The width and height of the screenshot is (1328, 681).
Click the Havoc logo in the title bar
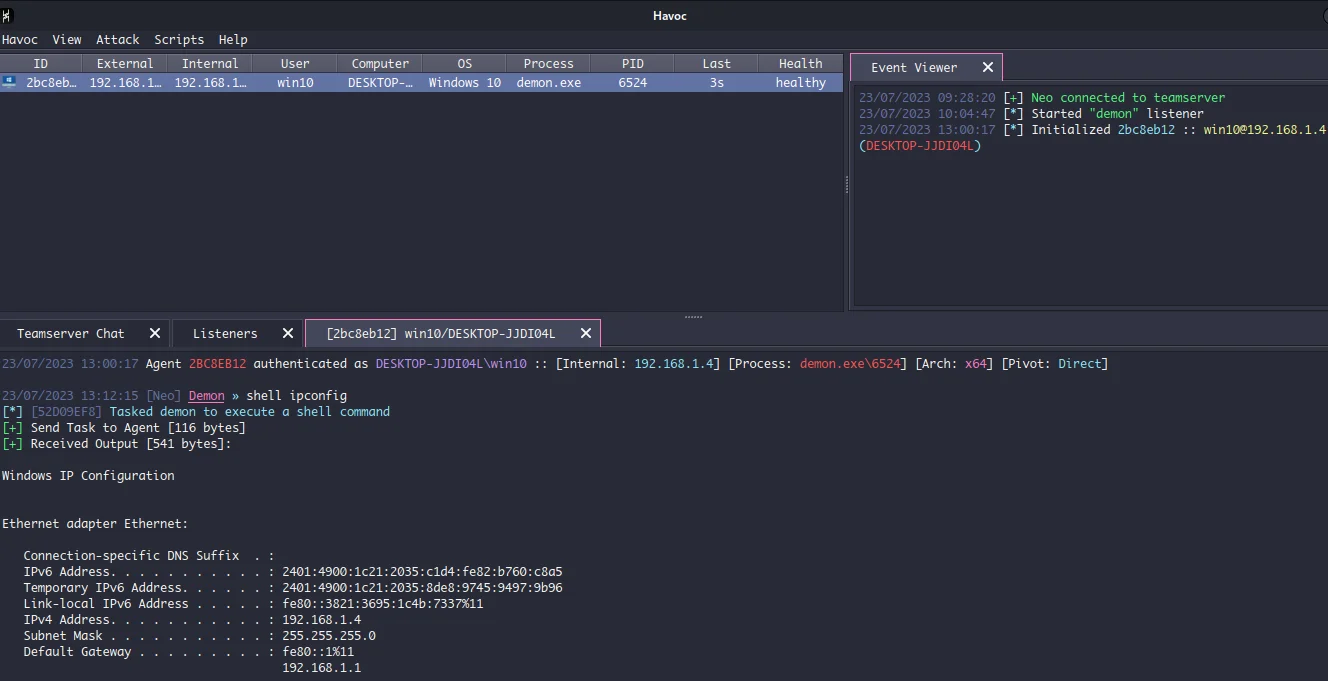point(8,15)
